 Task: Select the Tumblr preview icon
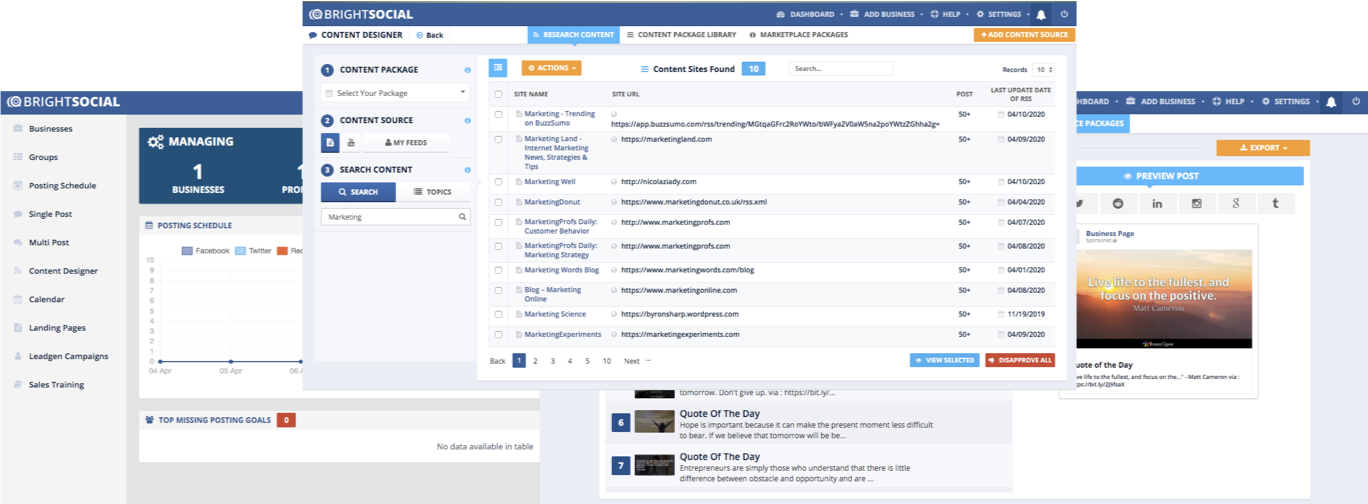(1275, 204)
